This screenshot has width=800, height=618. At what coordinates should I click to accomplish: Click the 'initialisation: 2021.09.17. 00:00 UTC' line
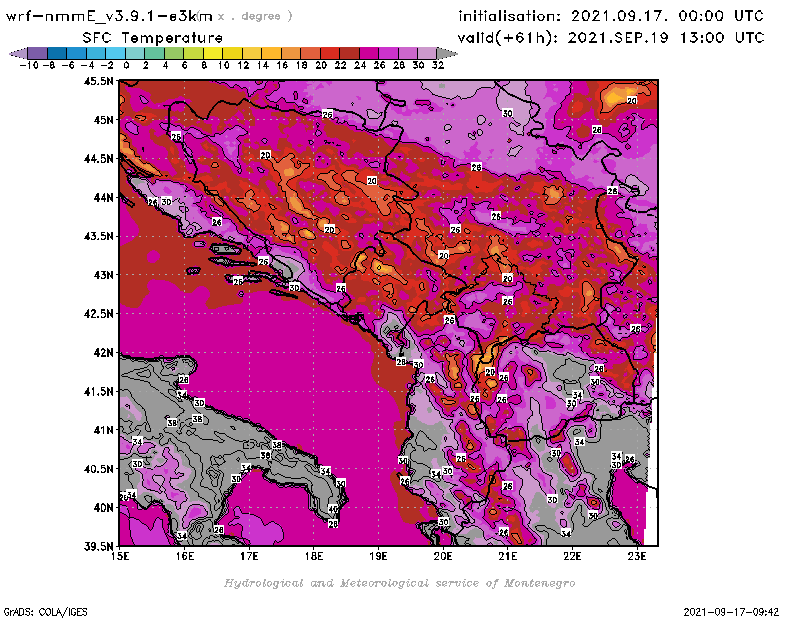click(x=611, y=16)
